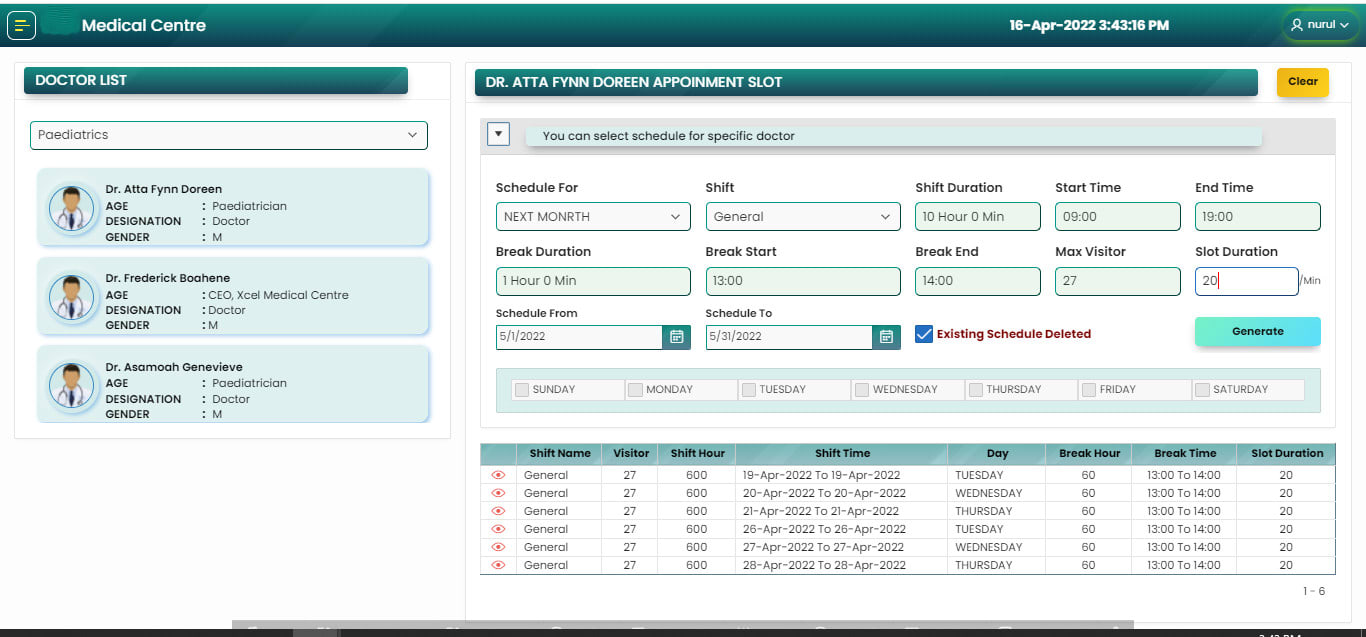Click Dr. Asamoah Genevieve's avatar
The image size is (1366, 637).
[x=71, y=386]
